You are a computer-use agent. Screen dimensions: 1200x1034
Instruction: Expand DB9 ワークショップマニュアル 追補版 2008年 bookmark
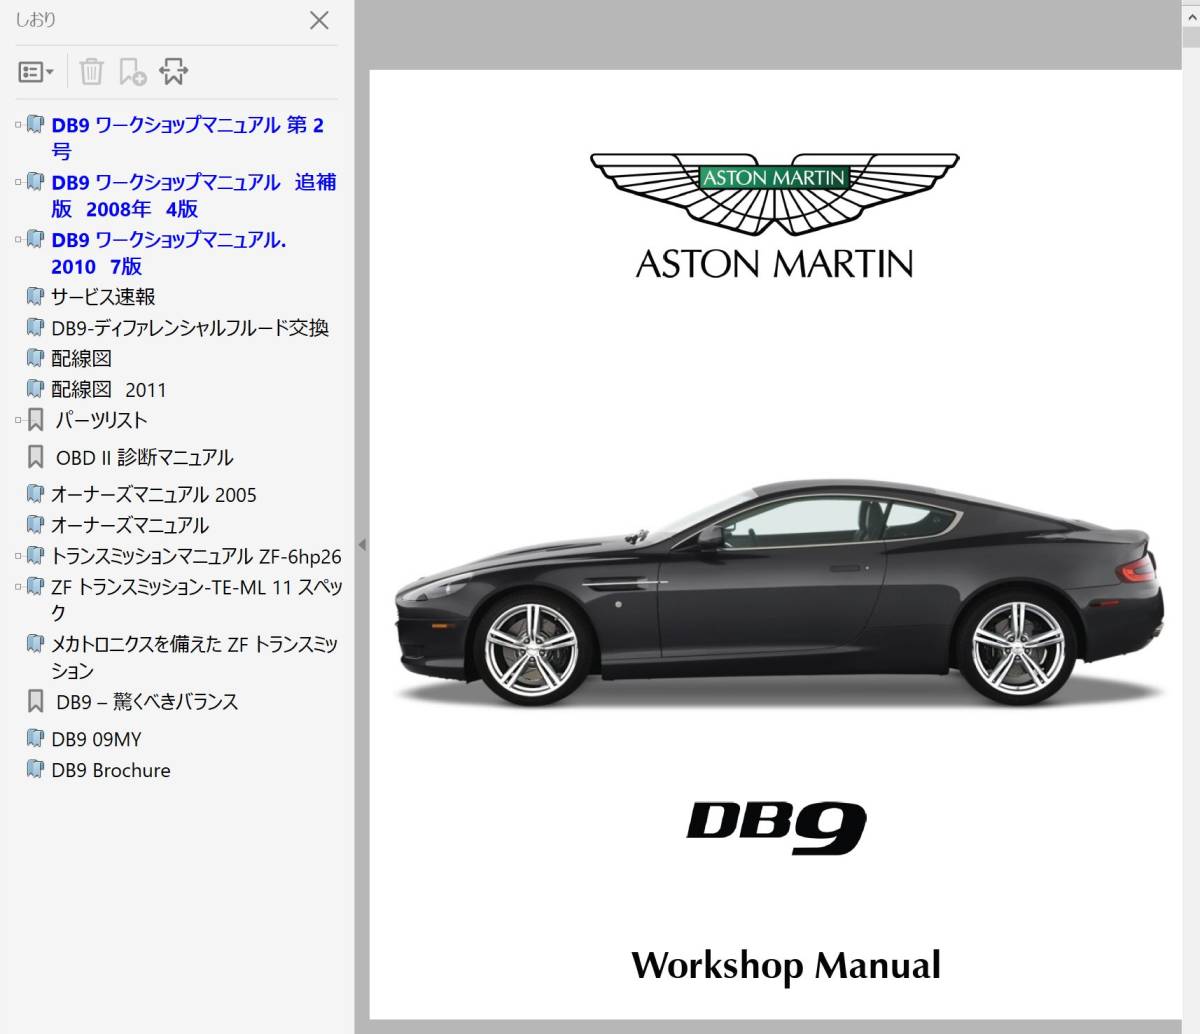tap(18, 182)
